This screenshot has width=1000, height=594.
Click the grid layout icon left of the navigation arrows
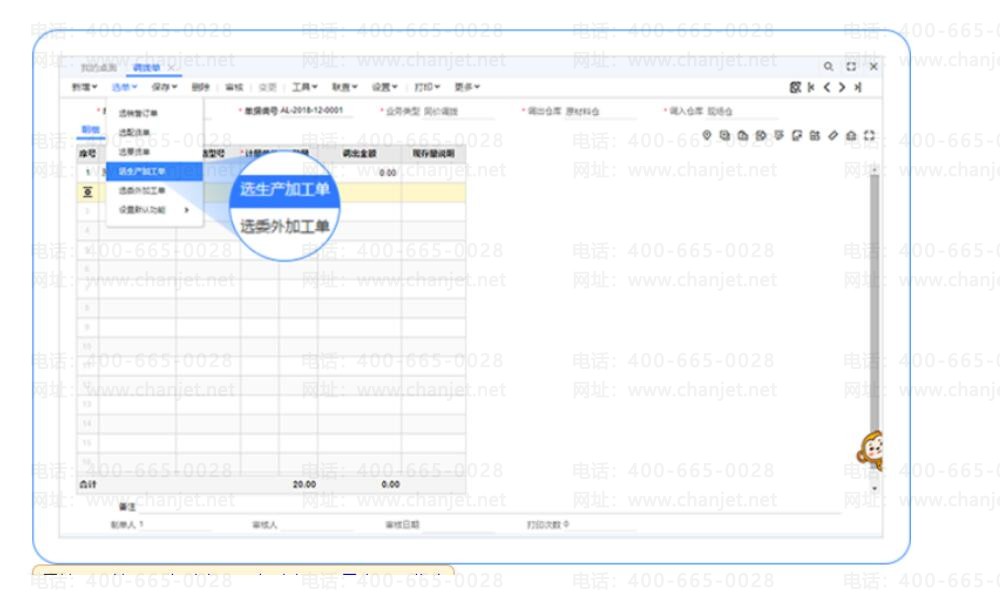coord(795,87)
